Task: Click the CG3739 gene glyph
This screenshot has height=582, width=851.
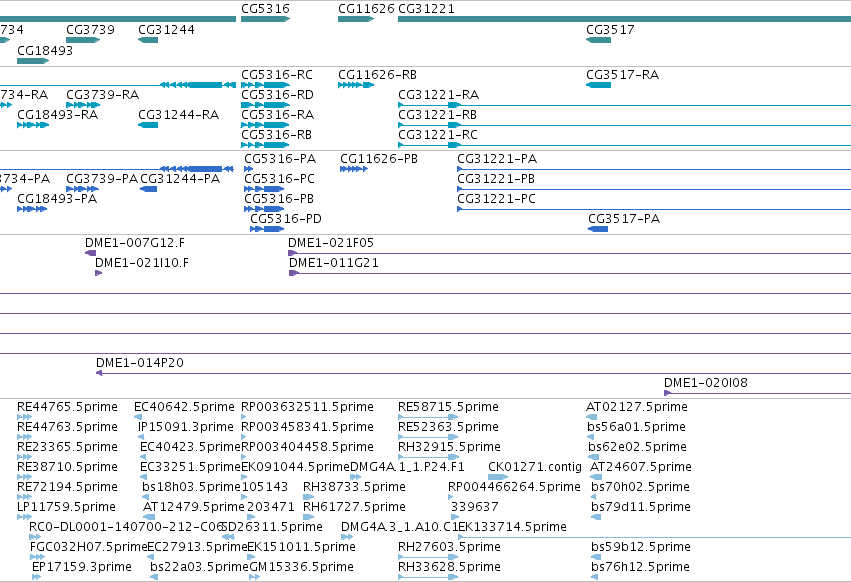Action: (83, 40)
